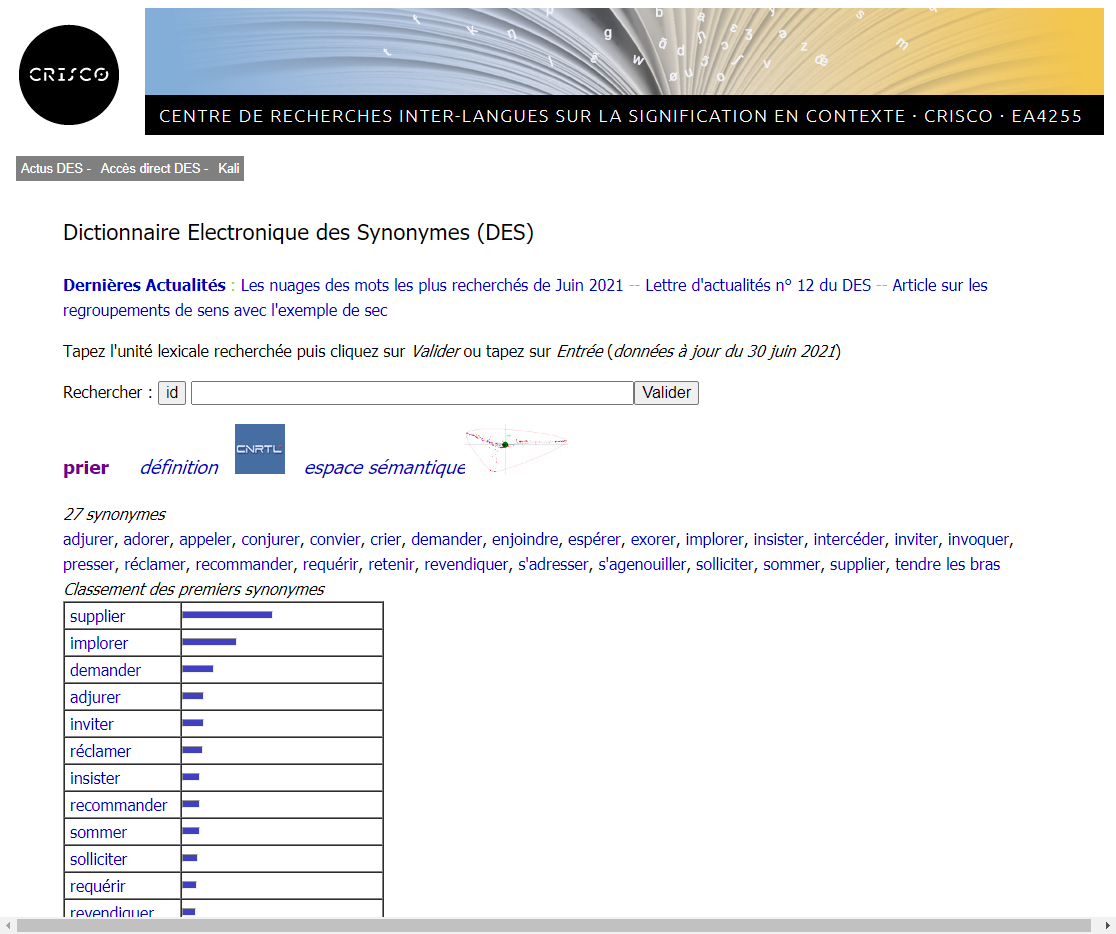
Task: Open synonym enjoindre
Action: coord(525,540)
